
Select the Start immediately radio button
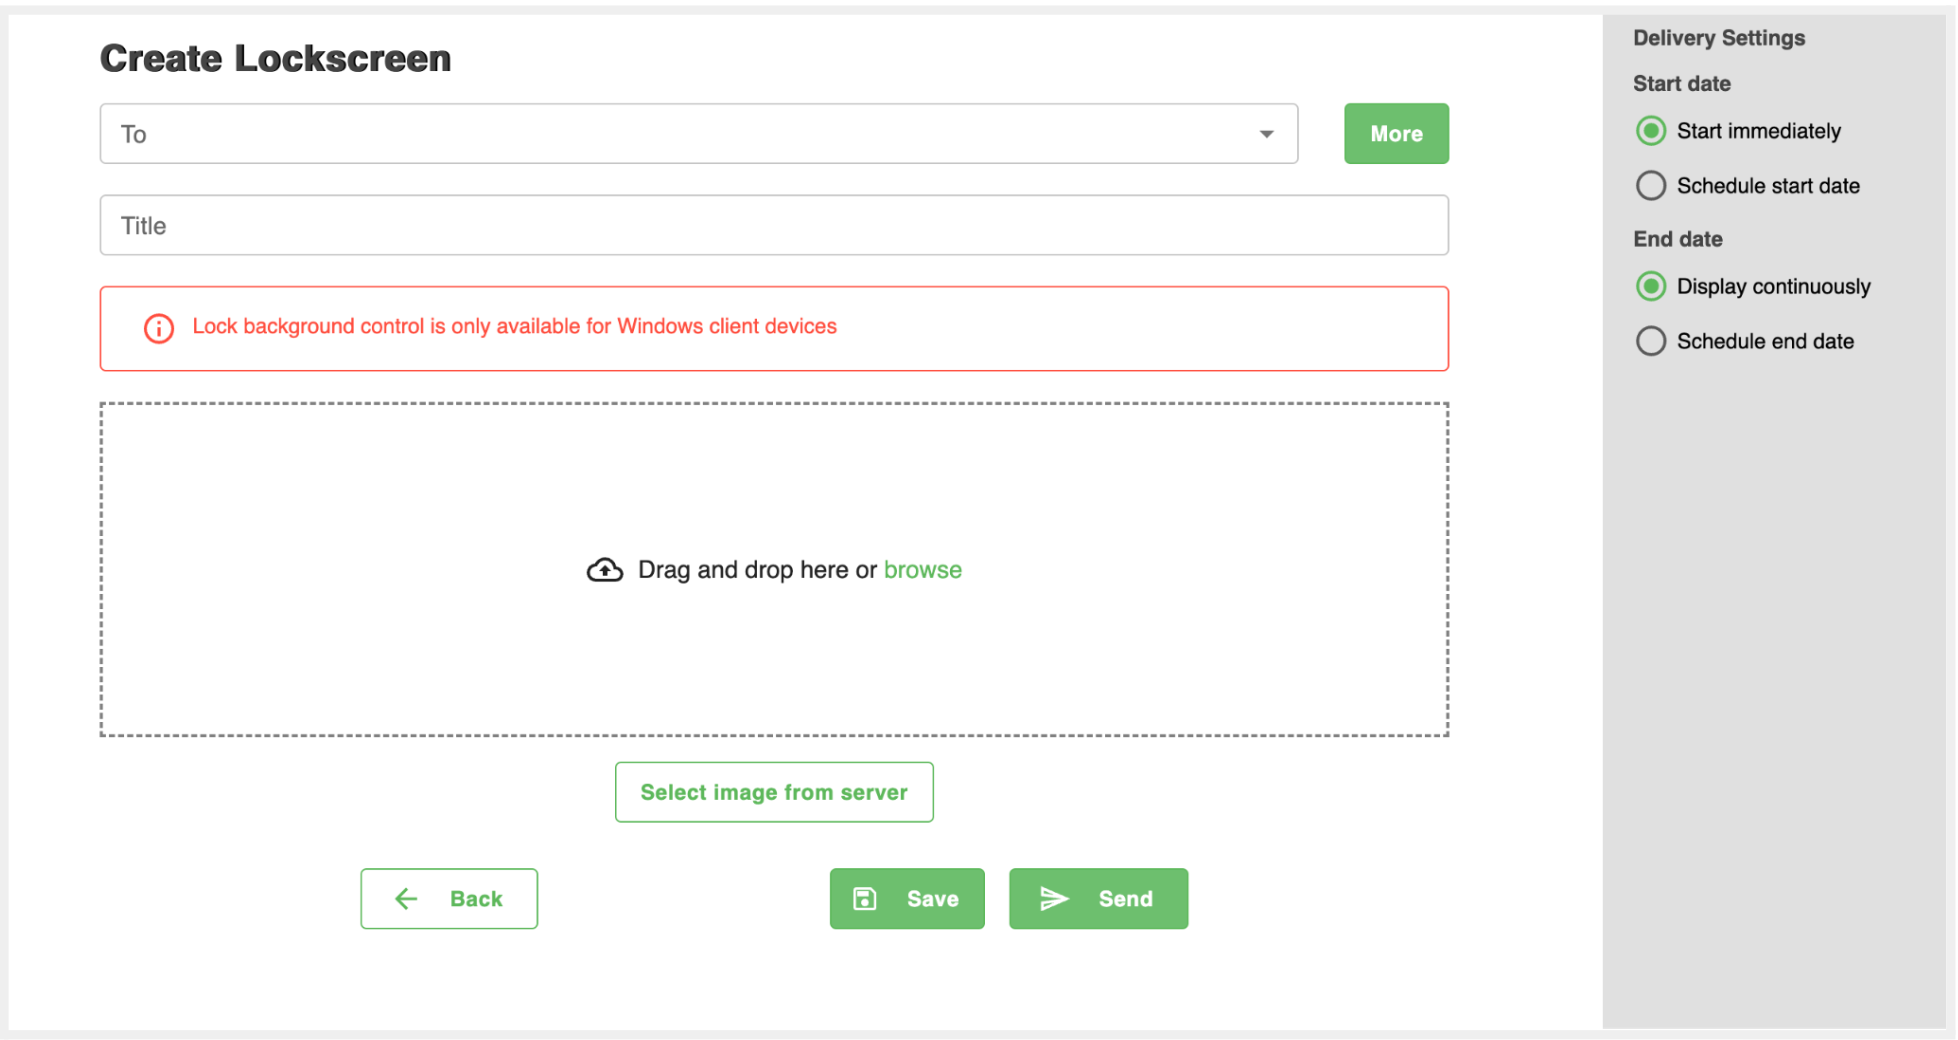tap(1650, 131)
